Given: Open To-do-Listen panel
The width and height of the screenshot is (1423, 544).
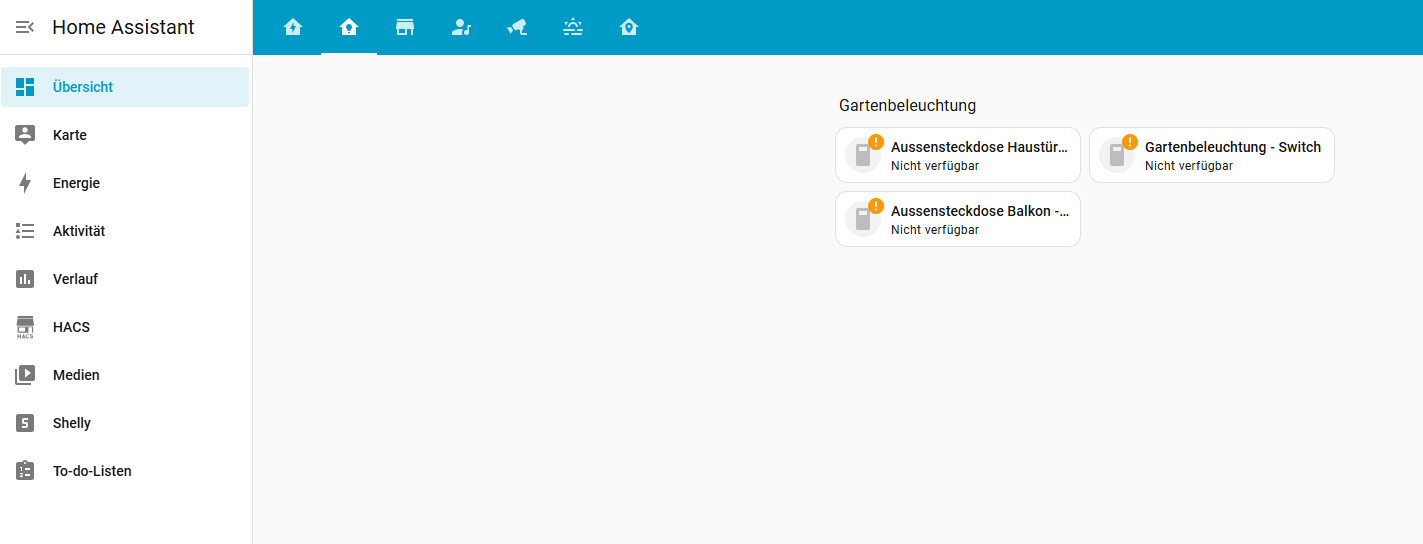Looking at the screenshot, I should [x=92, y=471].
